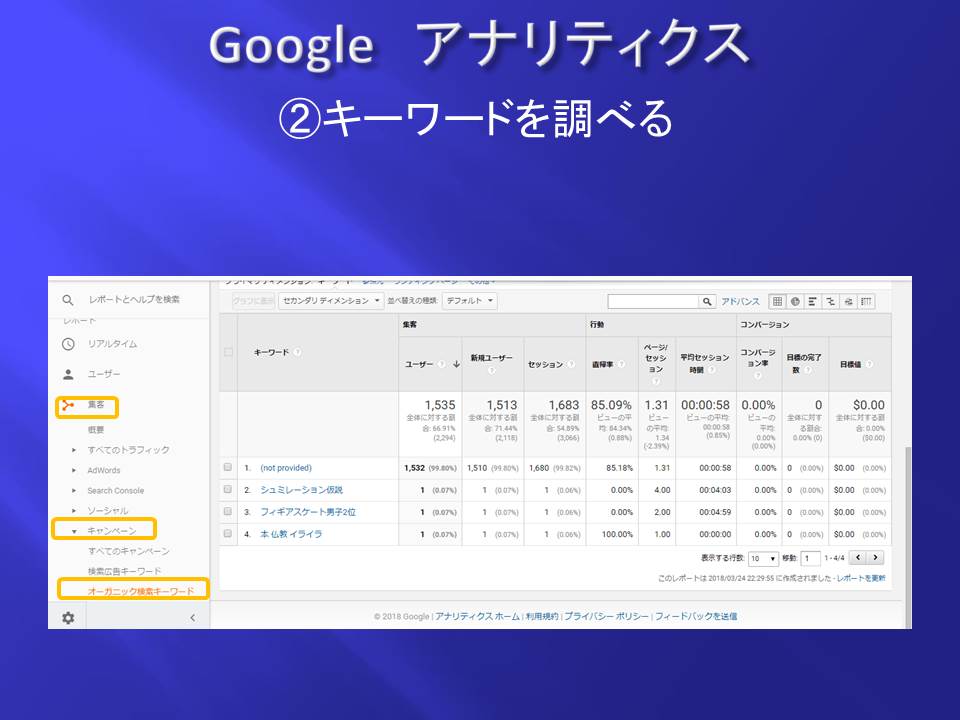Sort by セッション column header

pos(545,364)
